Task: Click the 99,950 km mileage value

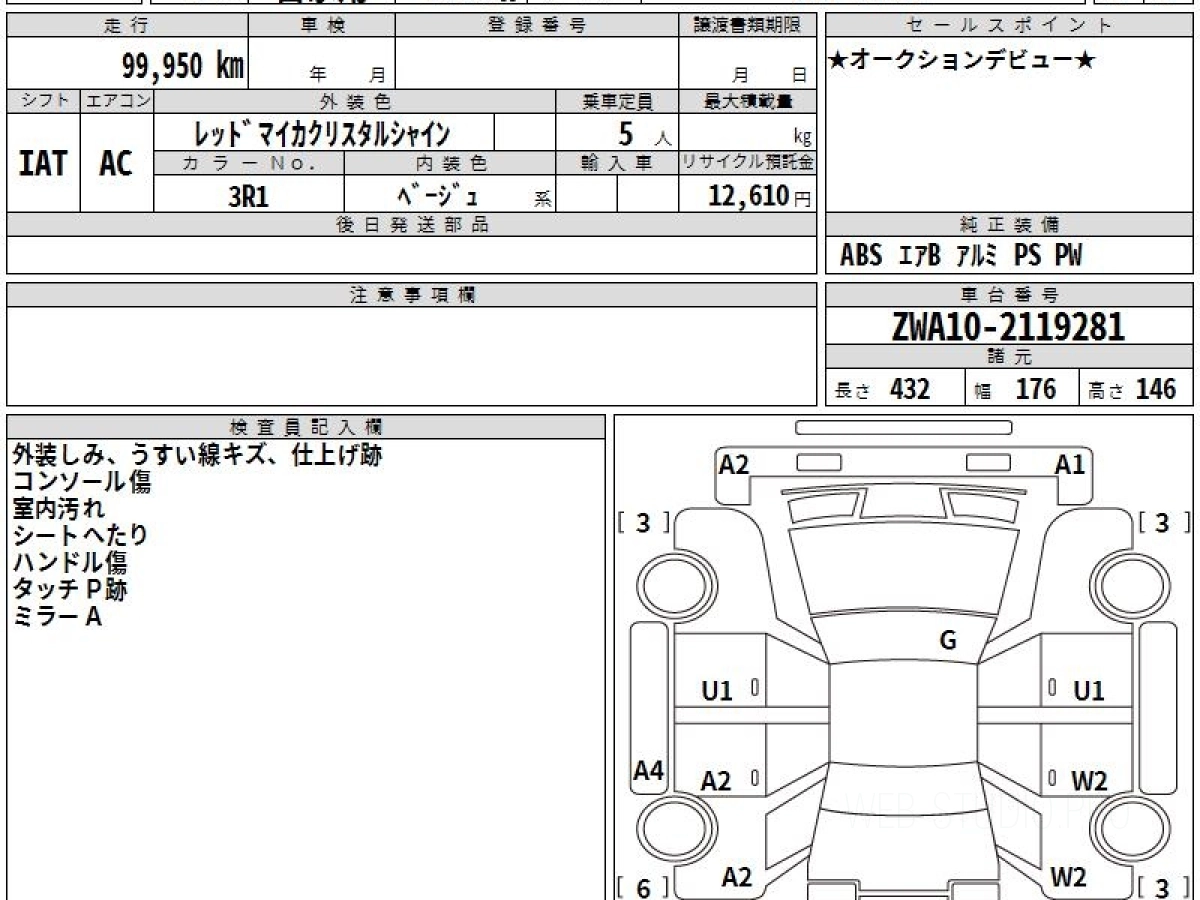Action: tap(182, 66)
